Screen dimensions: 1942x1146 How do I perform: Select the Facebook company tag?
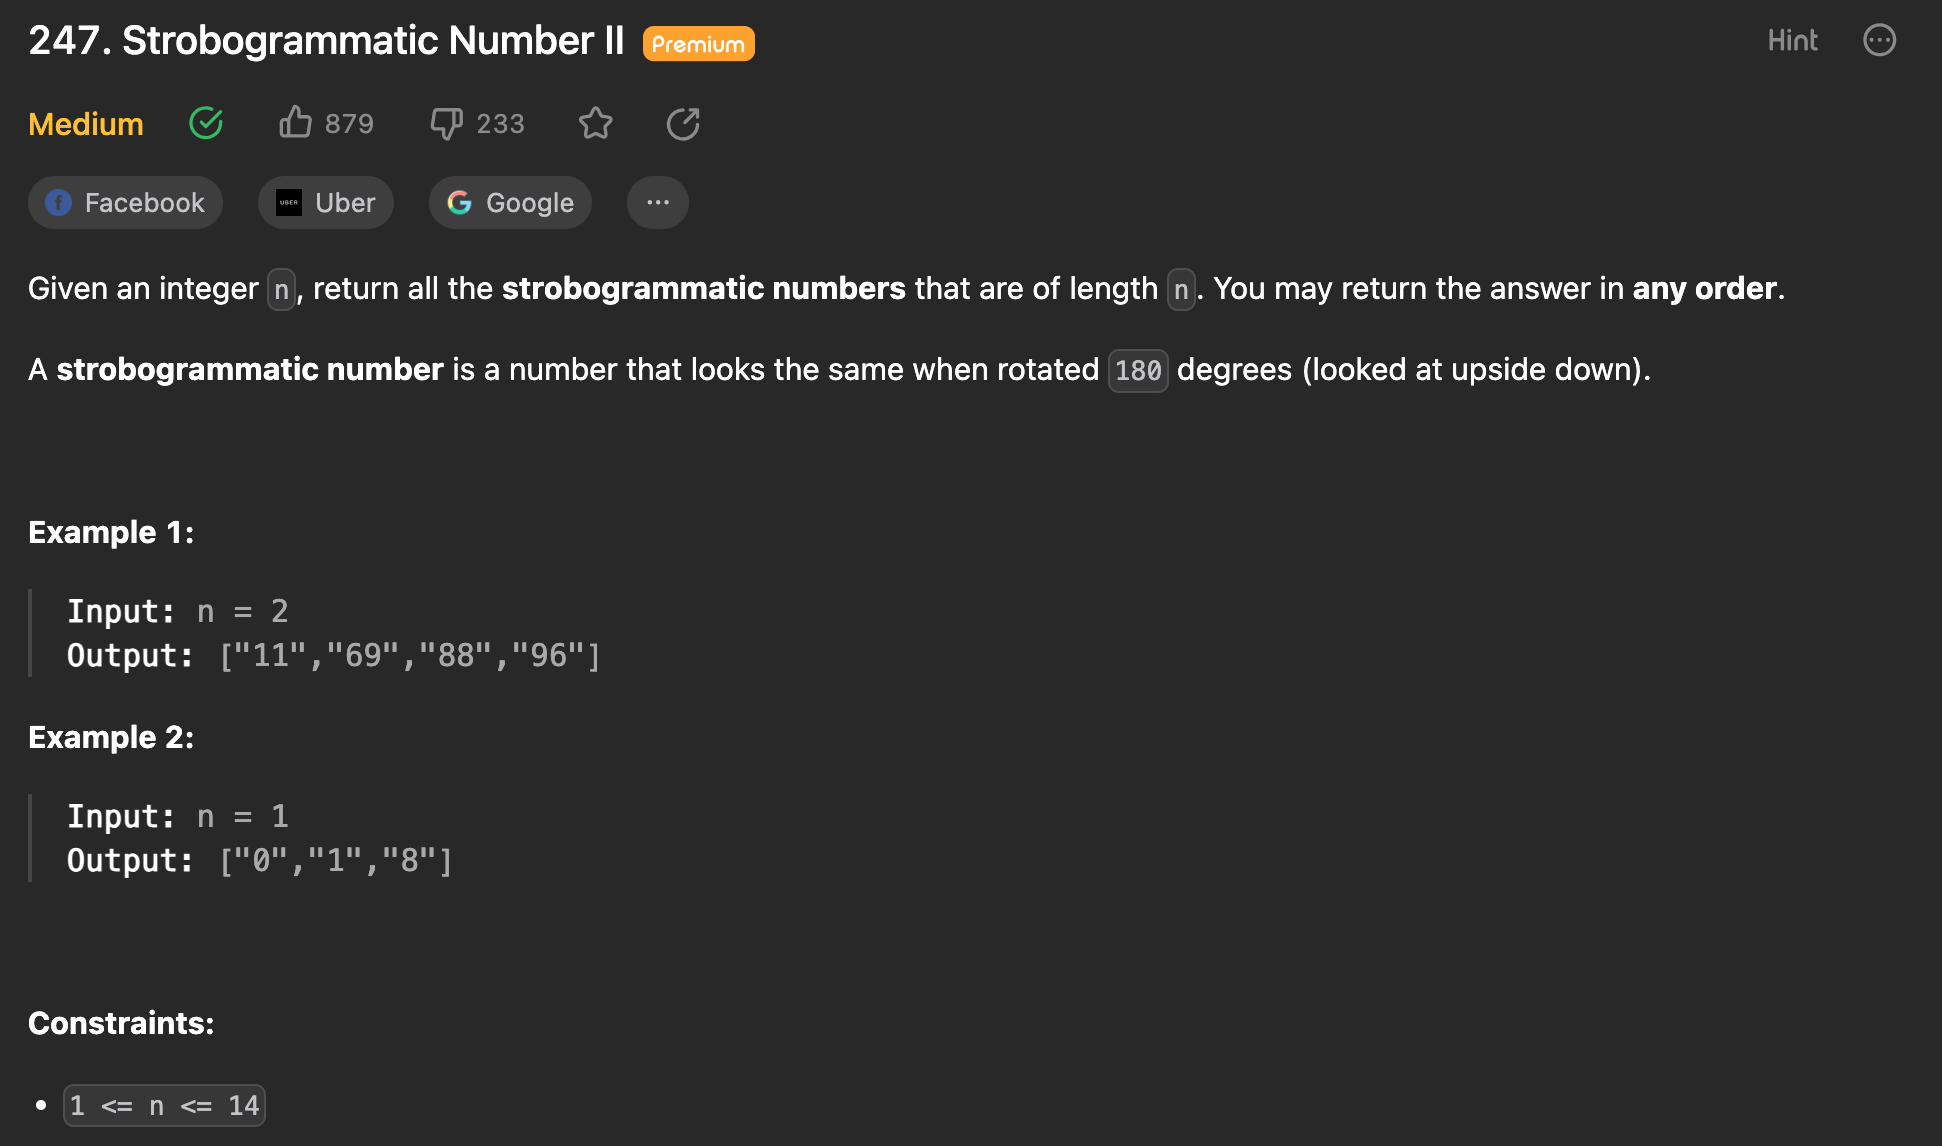(x=125, y=203)
